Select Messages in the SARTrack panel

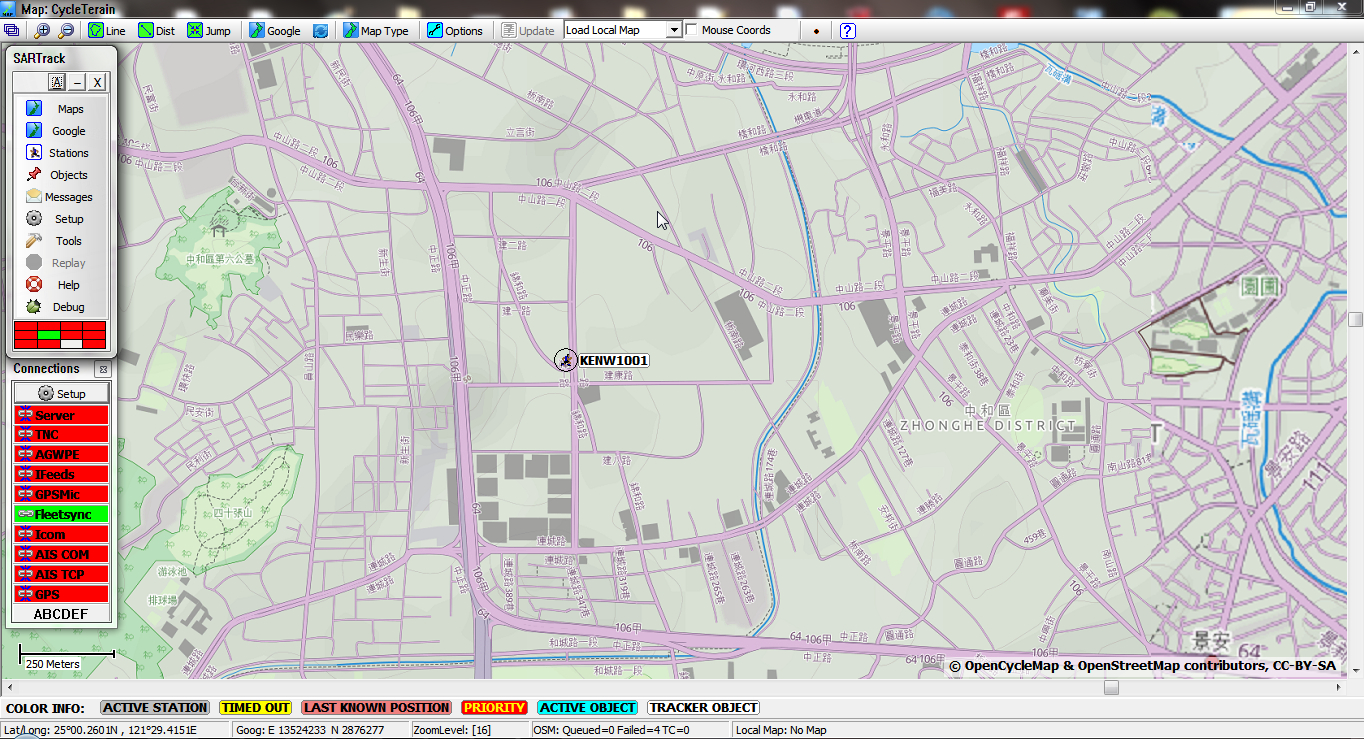68,197
